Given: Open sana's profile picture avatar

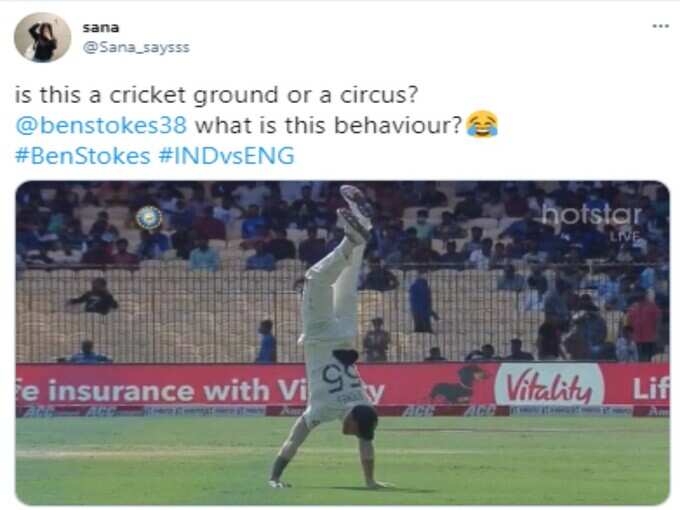Looking at the screenshot, I should click(42, 37).
